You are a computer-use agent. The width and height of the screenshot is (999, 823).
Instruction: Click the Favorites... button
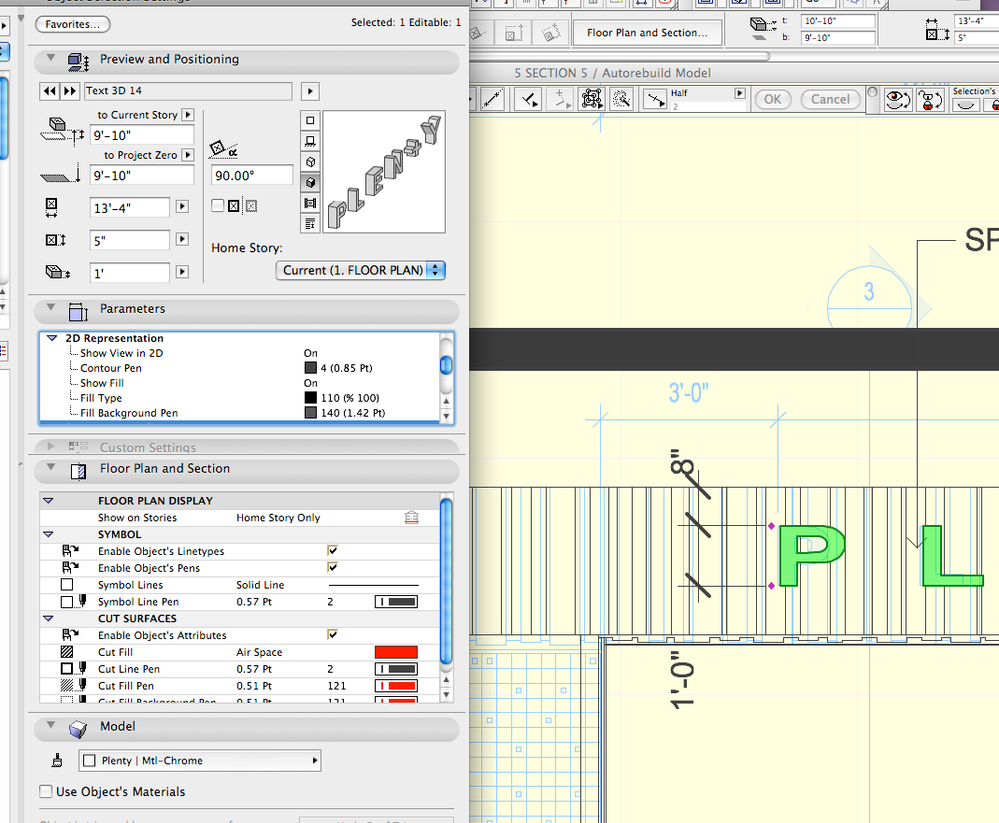click(72, 24)
